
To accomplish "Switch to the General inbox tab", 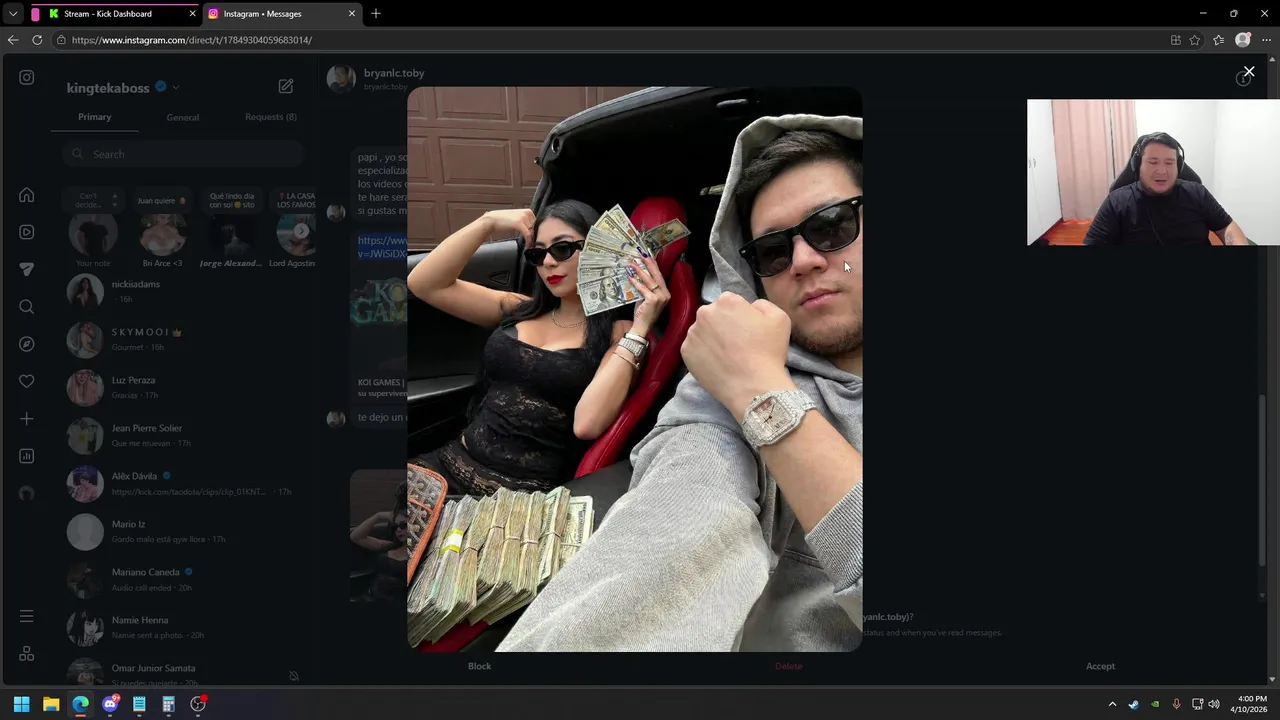I will point(183,117).
